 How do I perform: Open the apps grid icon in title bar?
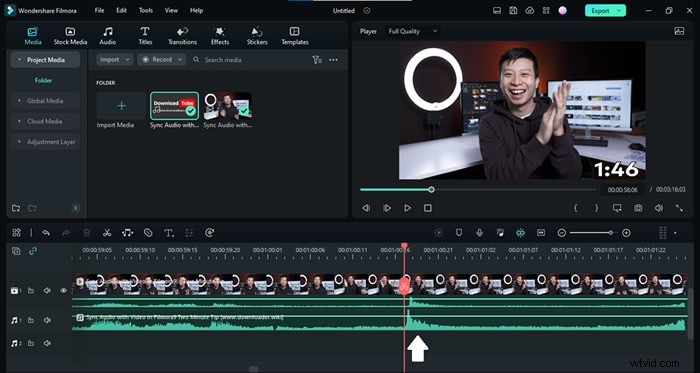click(x=546, y=11)
